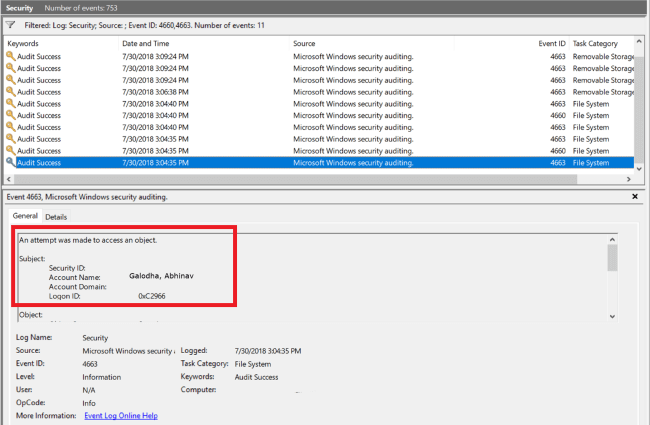
Task: Open Event Log Online Help link
Action: coord(121,415)
